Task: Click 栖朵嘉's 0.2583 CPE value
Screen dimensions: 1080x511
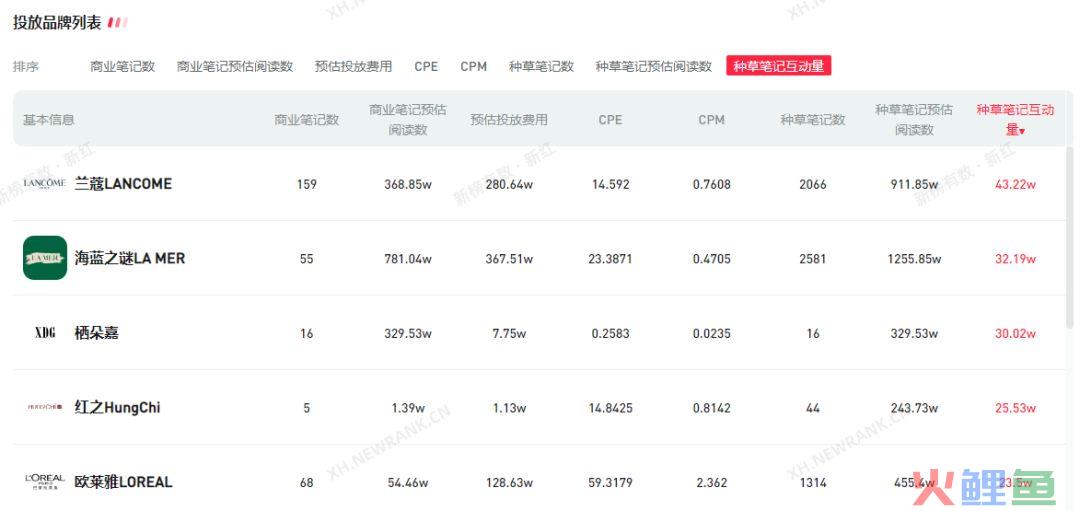Action: coord(610,333)
